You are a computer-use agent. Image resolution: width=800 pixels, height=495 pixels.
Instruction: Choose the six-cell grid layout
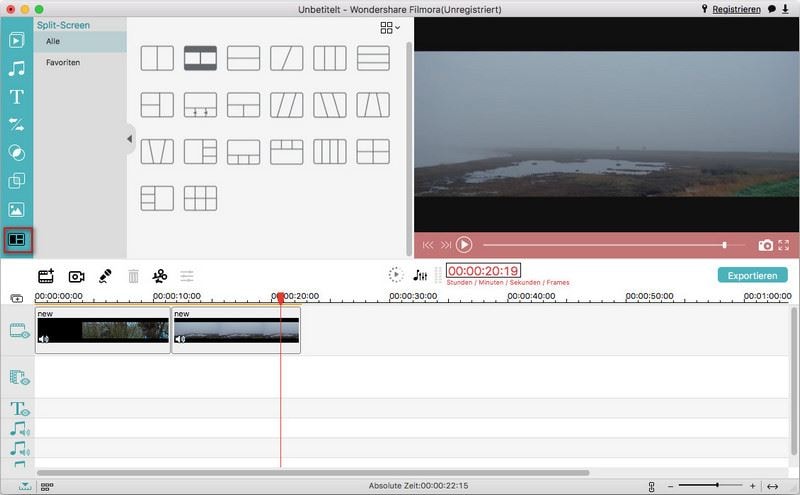(x=200, y=198)
